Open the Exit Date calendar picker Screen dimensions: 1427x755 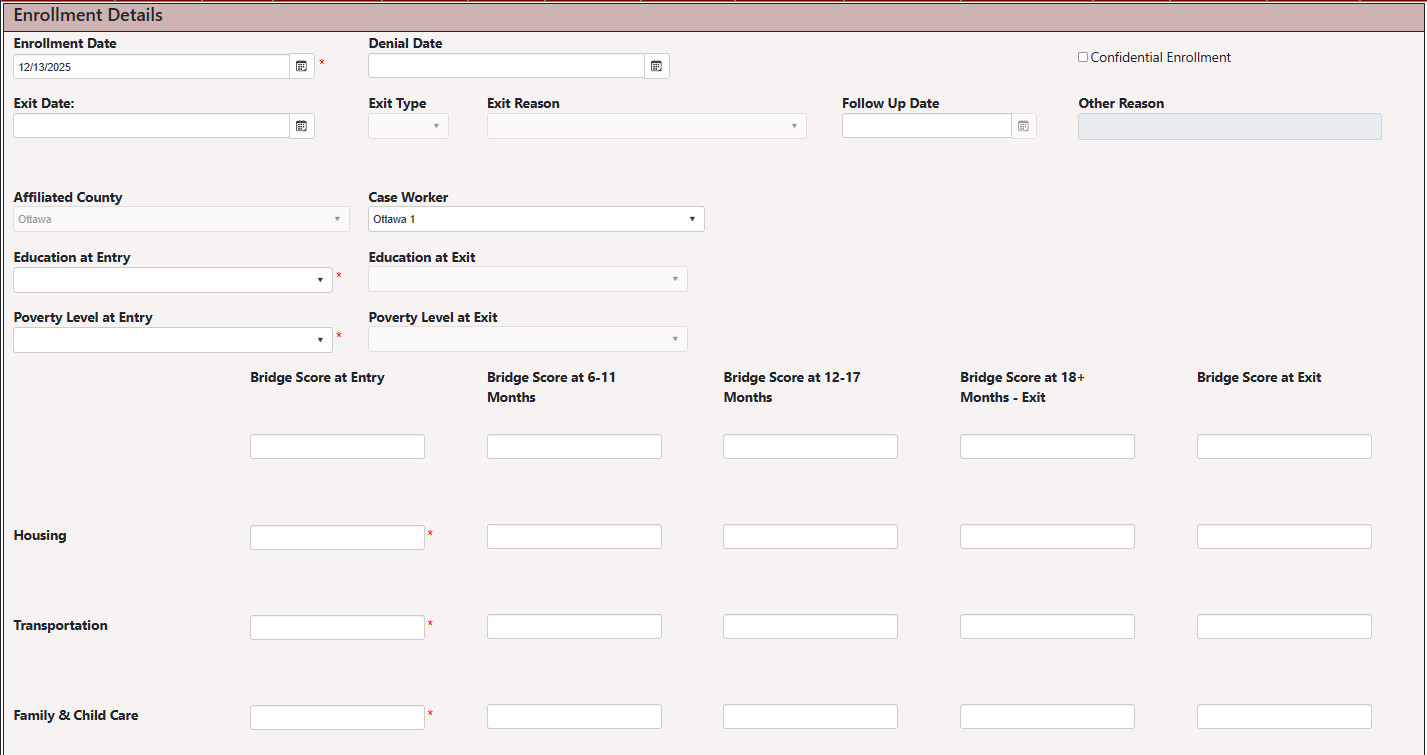(301, 125)
